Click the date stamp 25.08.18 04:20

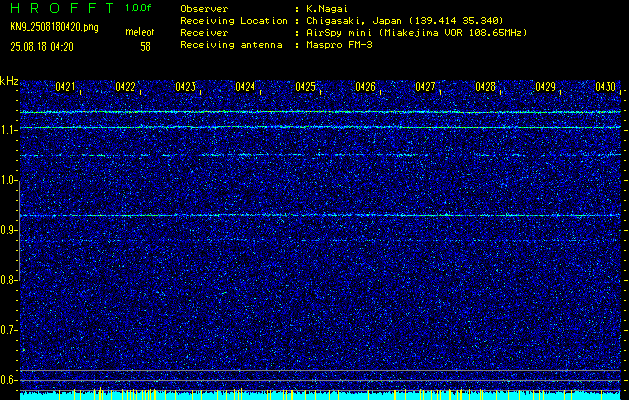(42, 47)
